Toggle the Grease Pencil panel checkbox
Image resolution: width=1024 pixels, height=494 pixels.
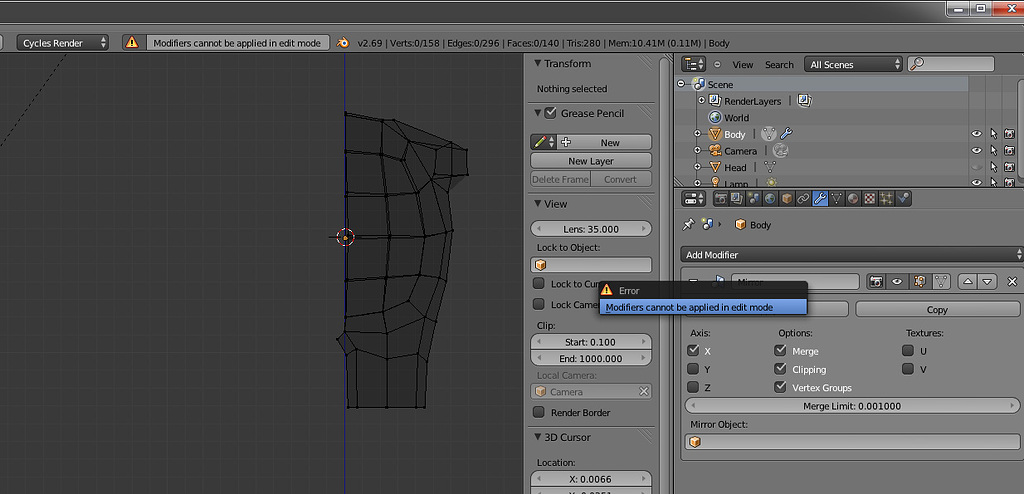551,112
